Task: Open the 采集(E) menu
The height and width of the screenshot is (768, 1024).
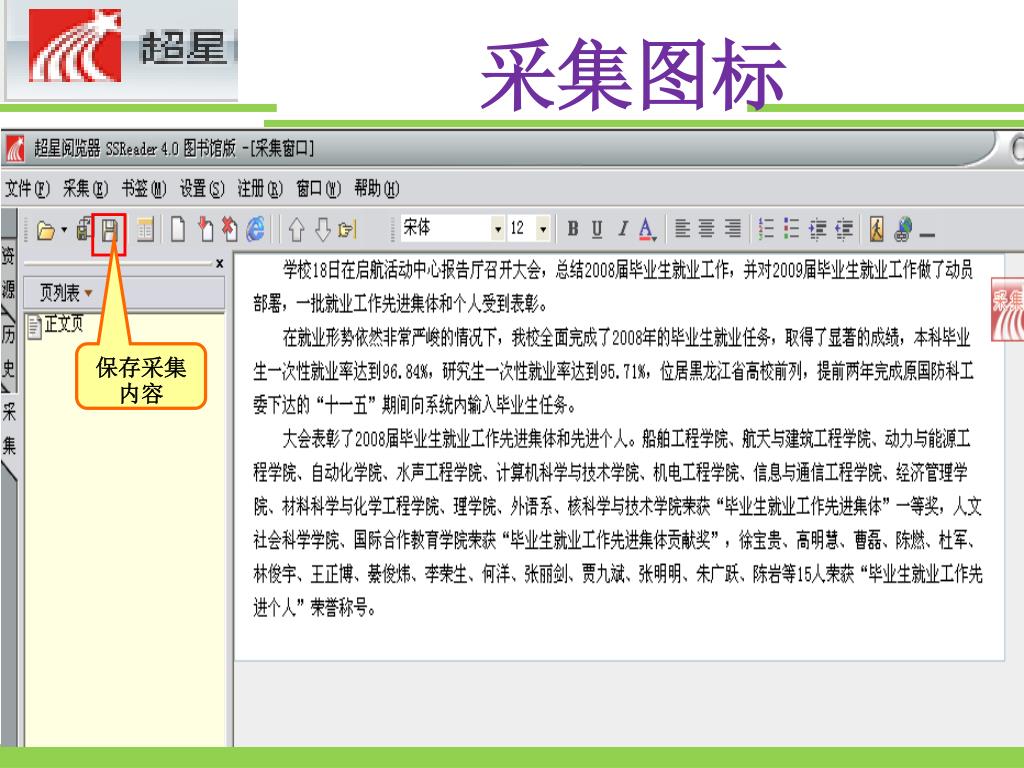Action: tap(85, 189)
